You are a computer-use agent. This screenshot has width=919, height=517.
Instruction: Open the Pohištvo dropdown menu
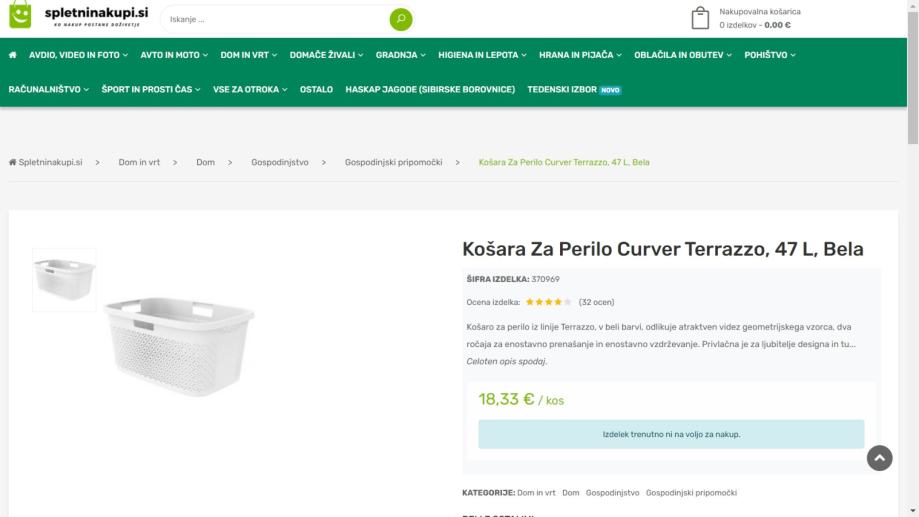[x=770, y=55]
